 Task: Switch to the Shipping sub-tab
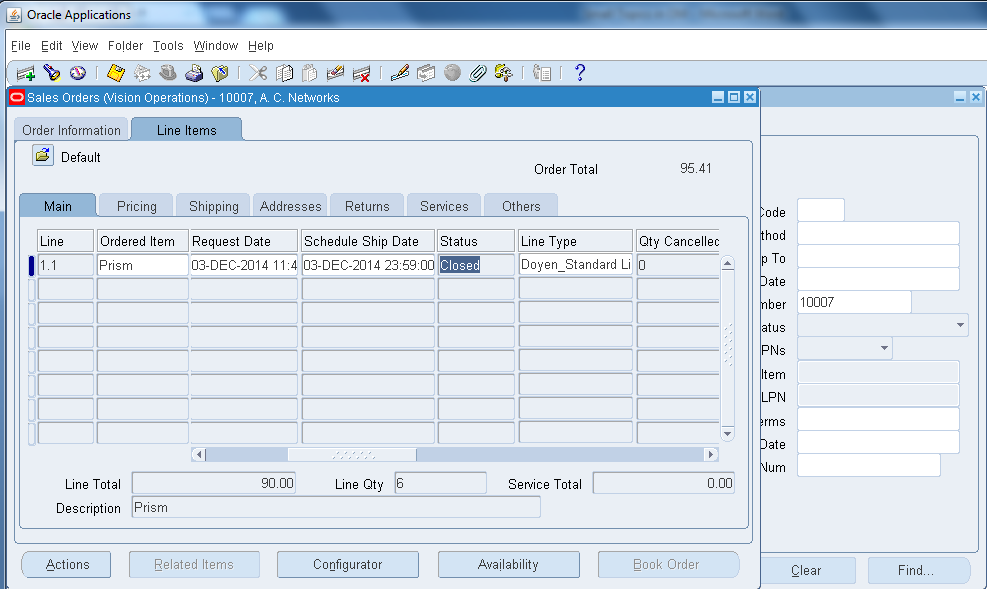pos(213,206)
